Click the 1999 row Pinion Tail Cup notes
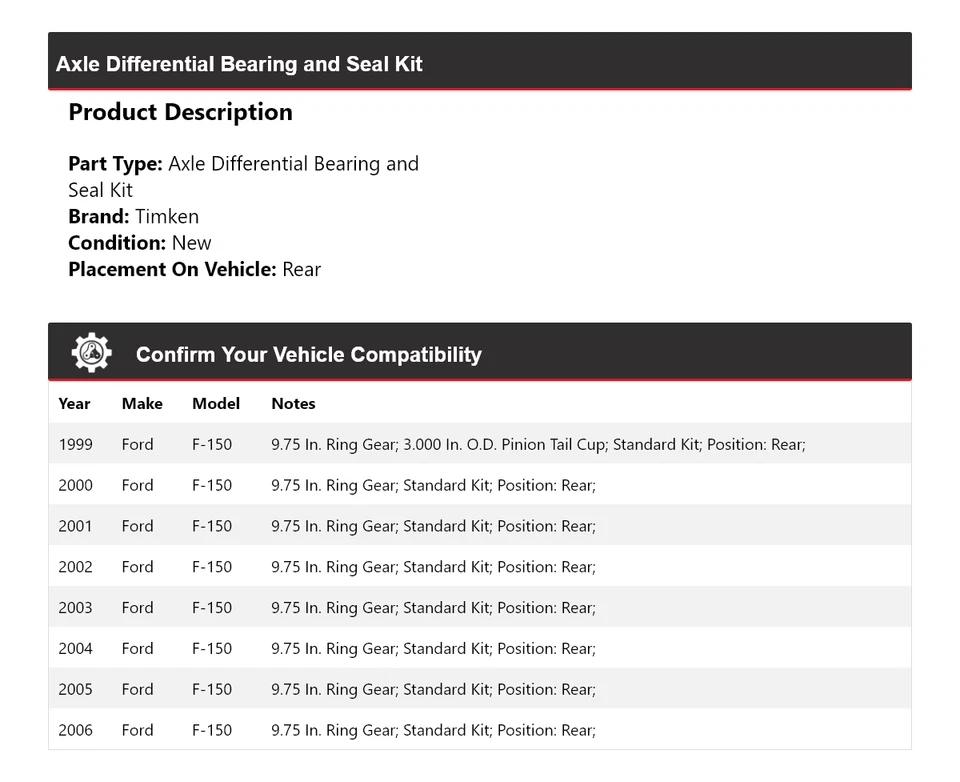The width and height of the screenshot is (960, 782). pos(538,444)
